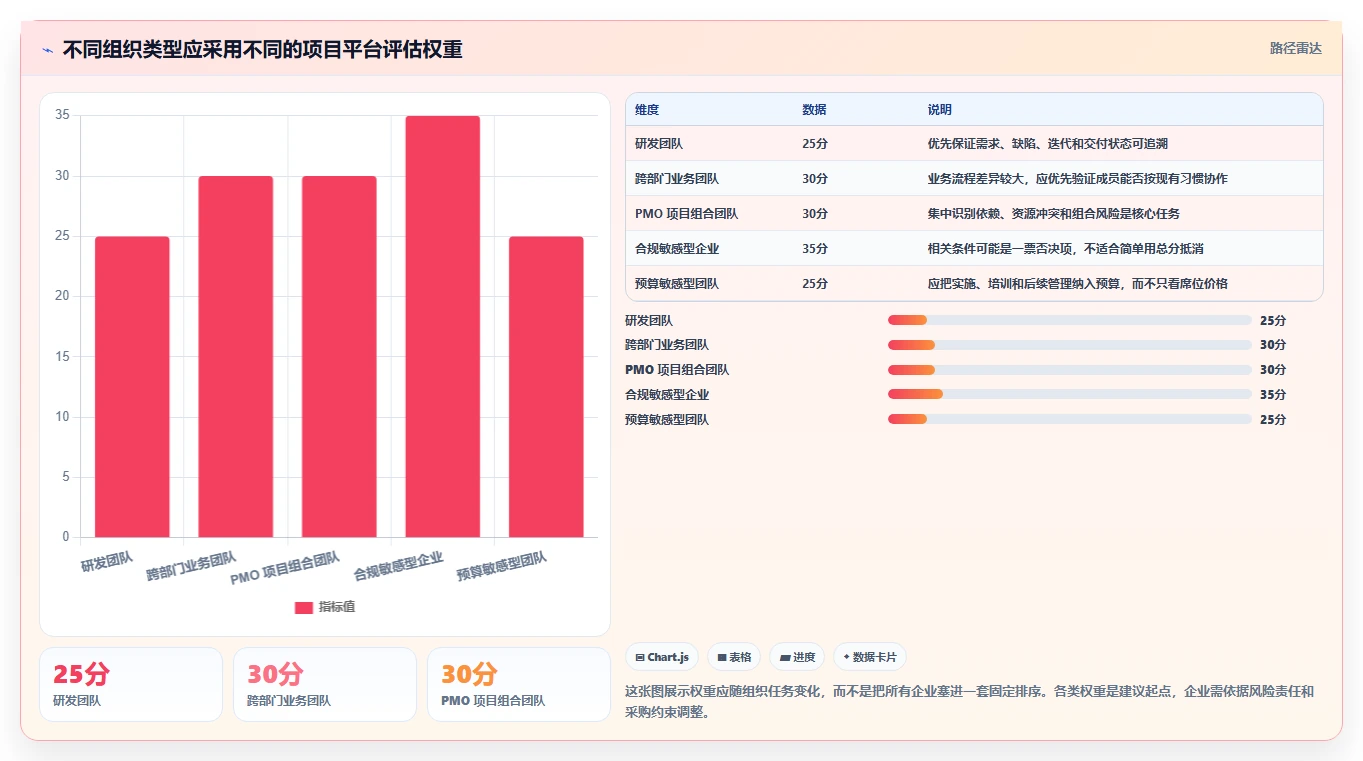Screen dimensions: 1363x761
Task: Select the 进度 tag chip
Action: click(797, 657)
